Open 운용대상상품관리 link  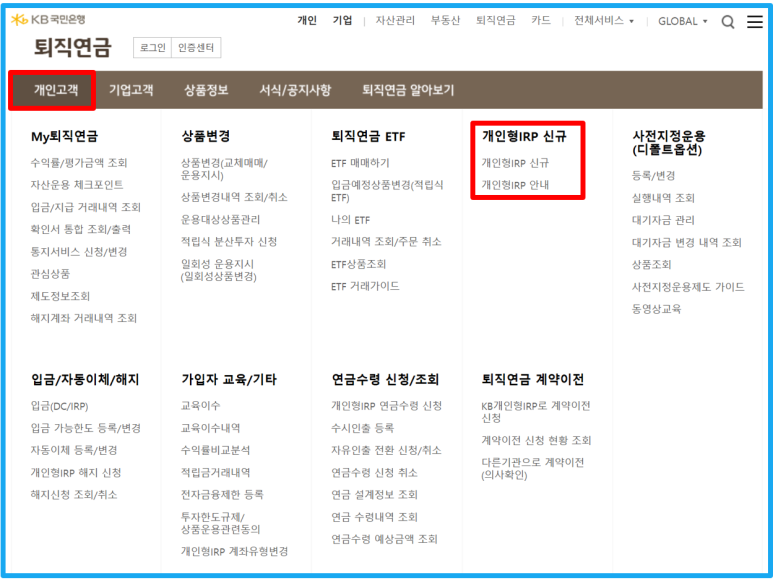220,219
